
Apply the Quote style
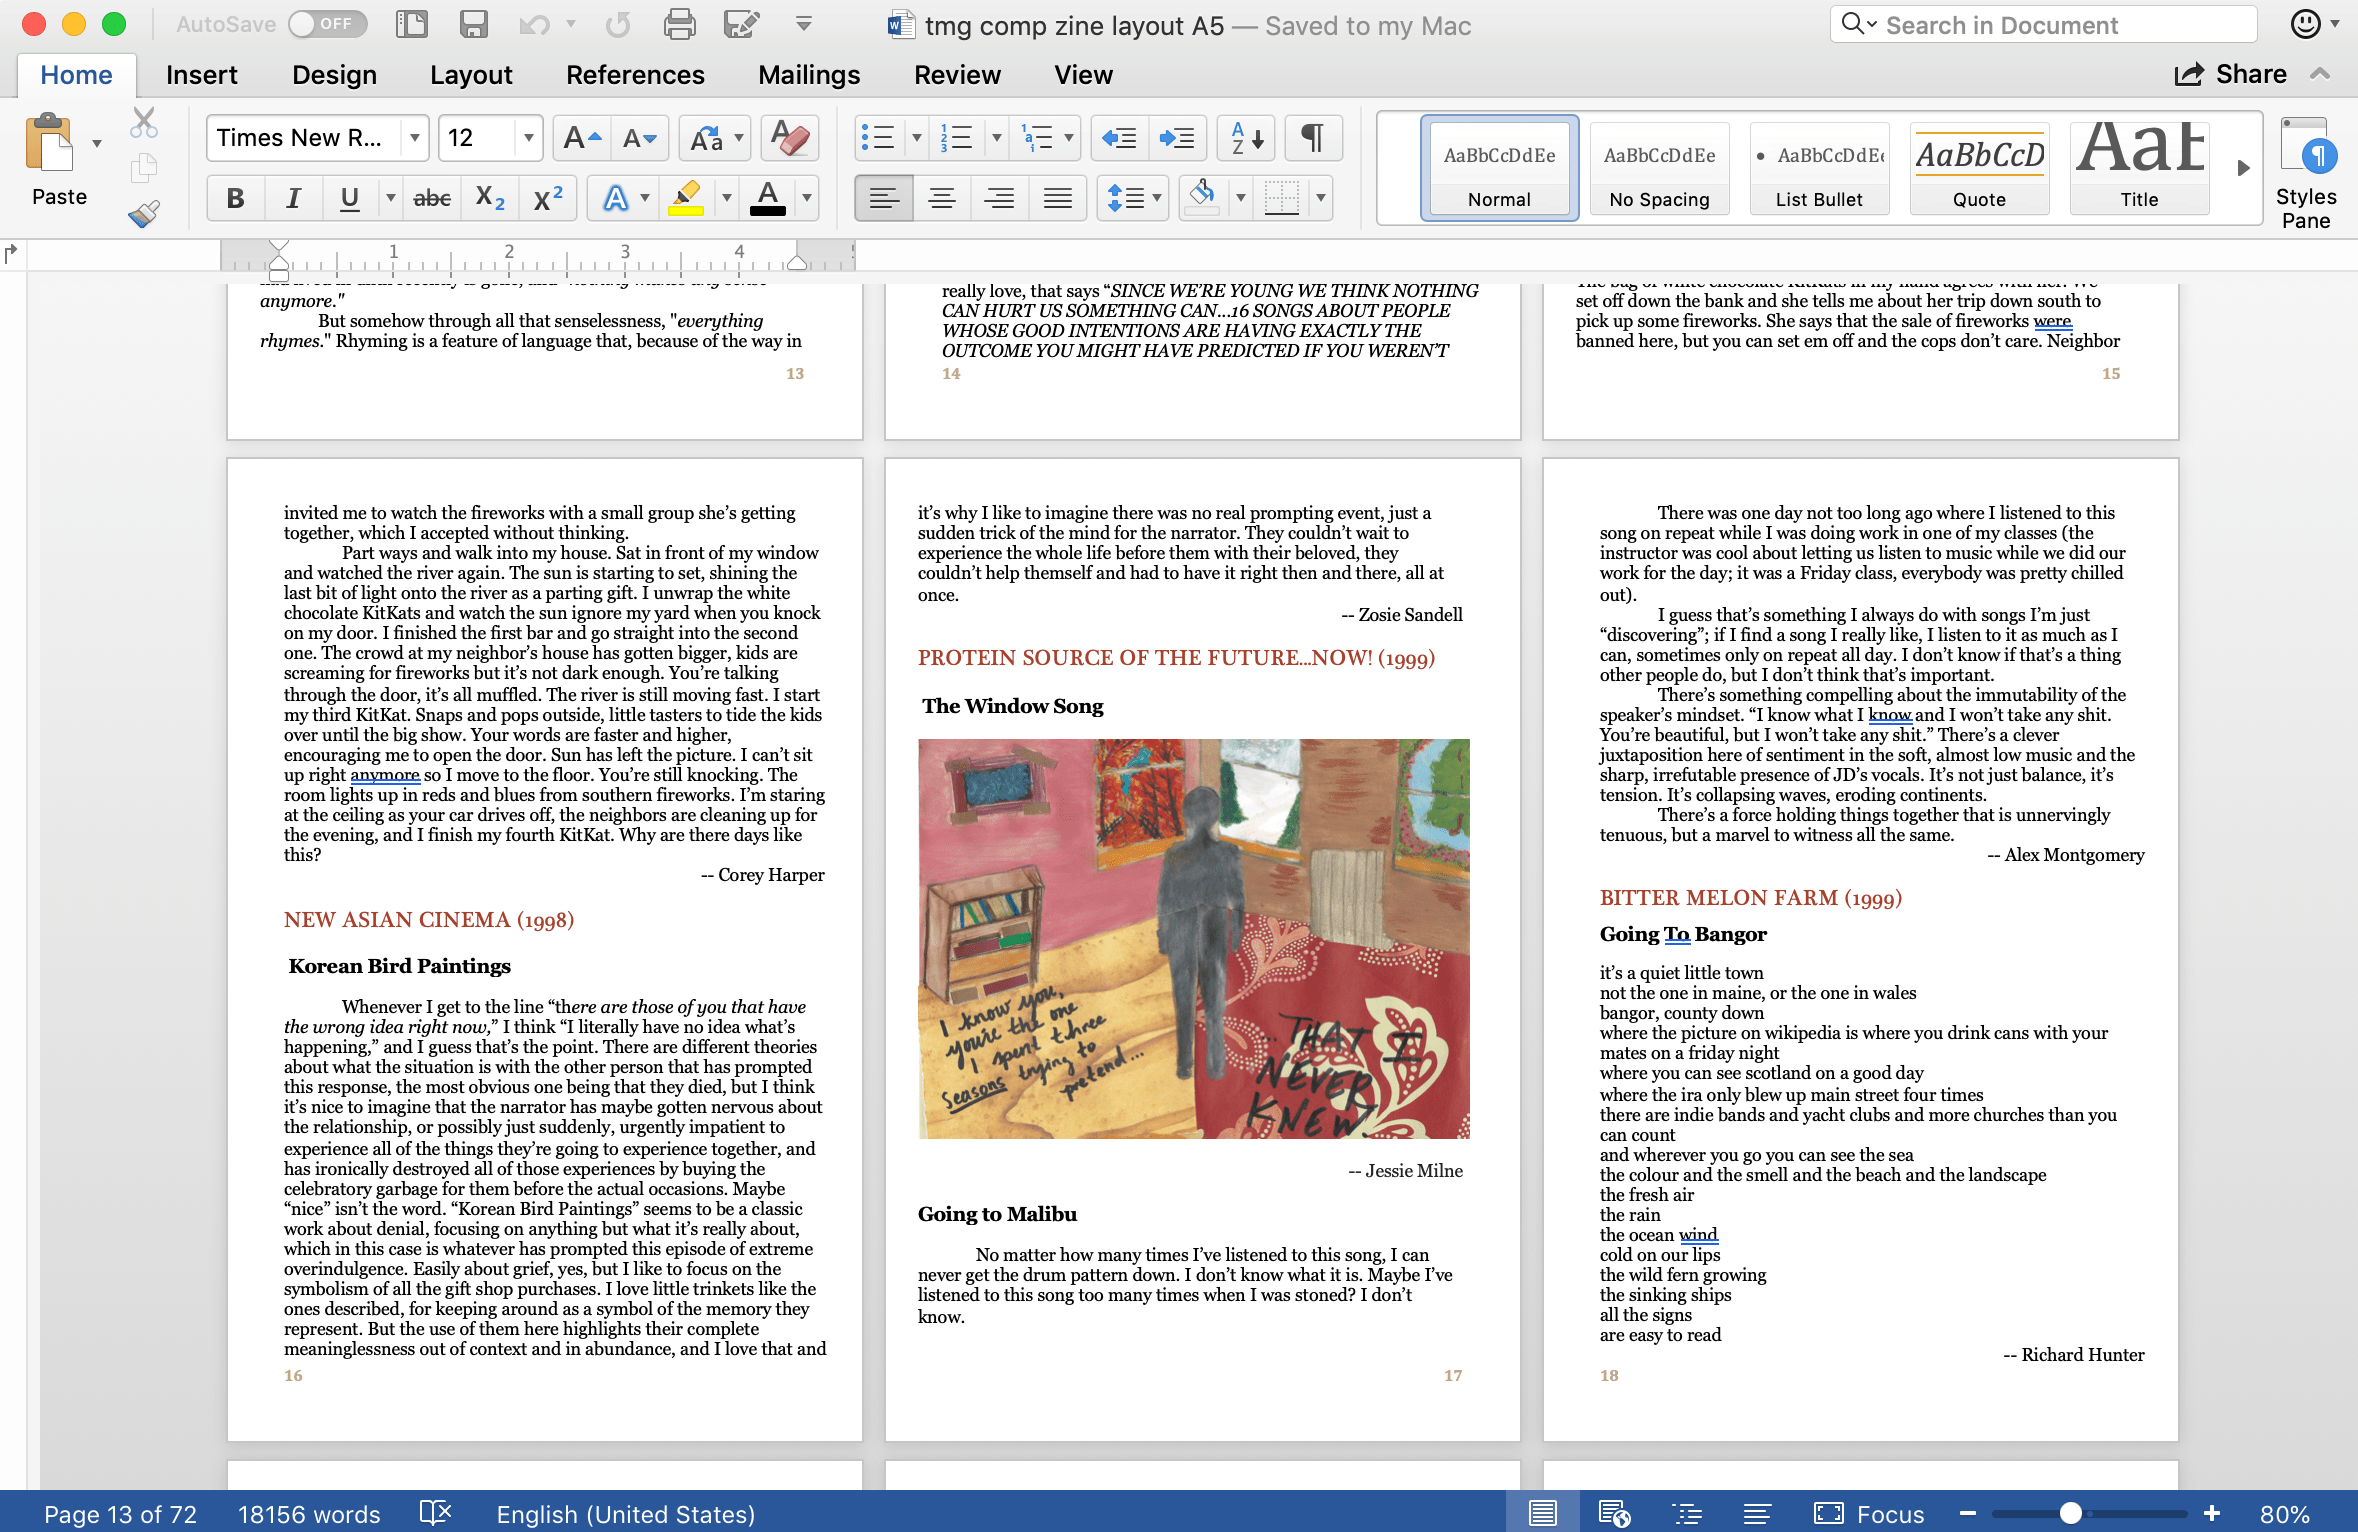[1978, 168]
